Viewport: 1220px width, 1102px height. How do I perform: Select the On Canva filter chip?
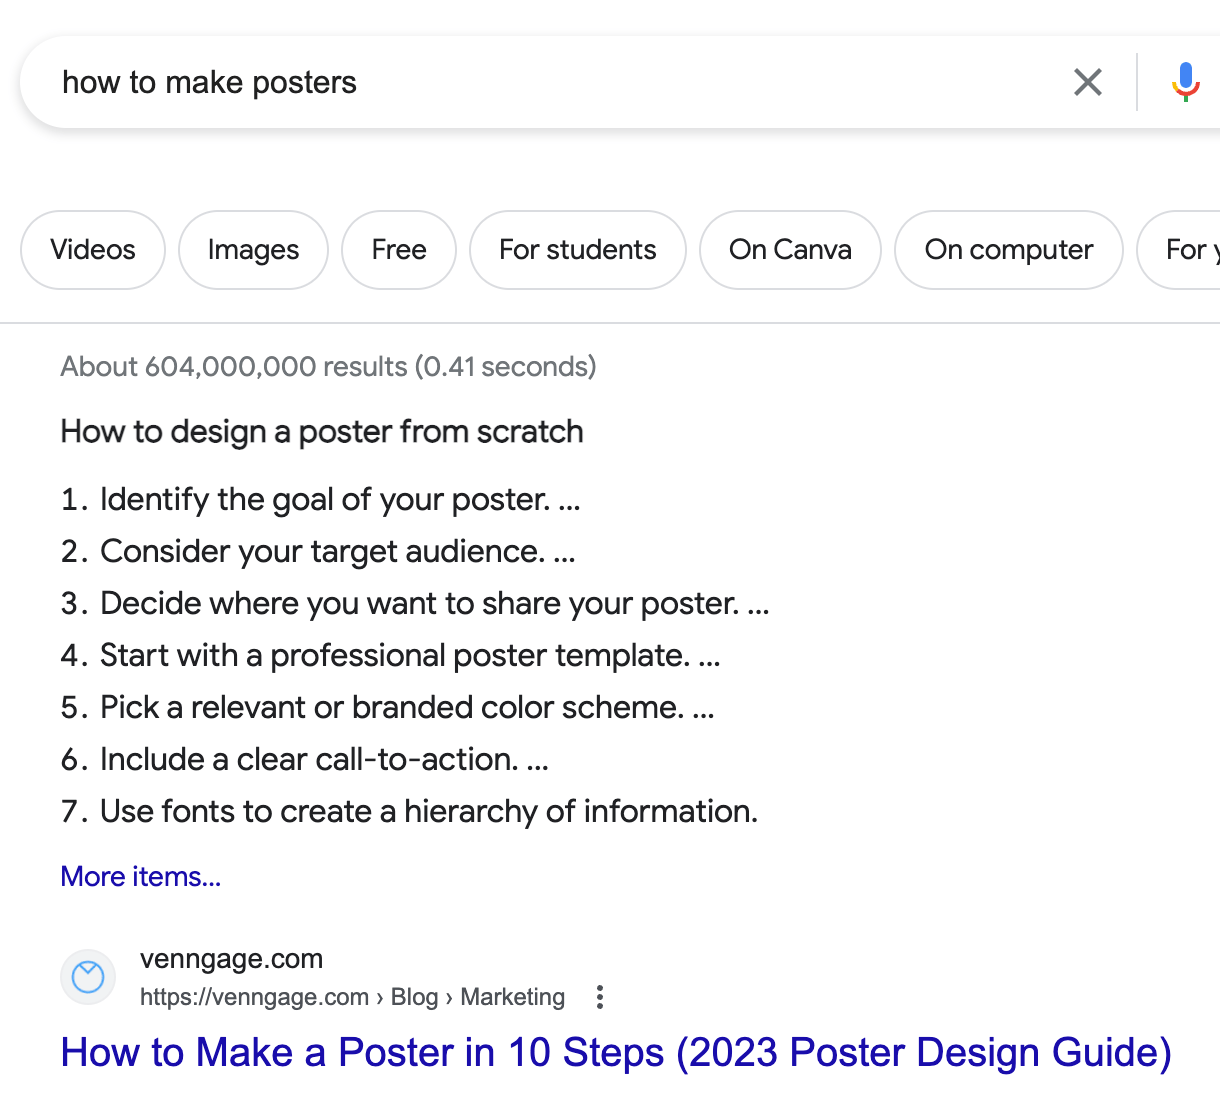pyautogui.click(x=790, y=250)
